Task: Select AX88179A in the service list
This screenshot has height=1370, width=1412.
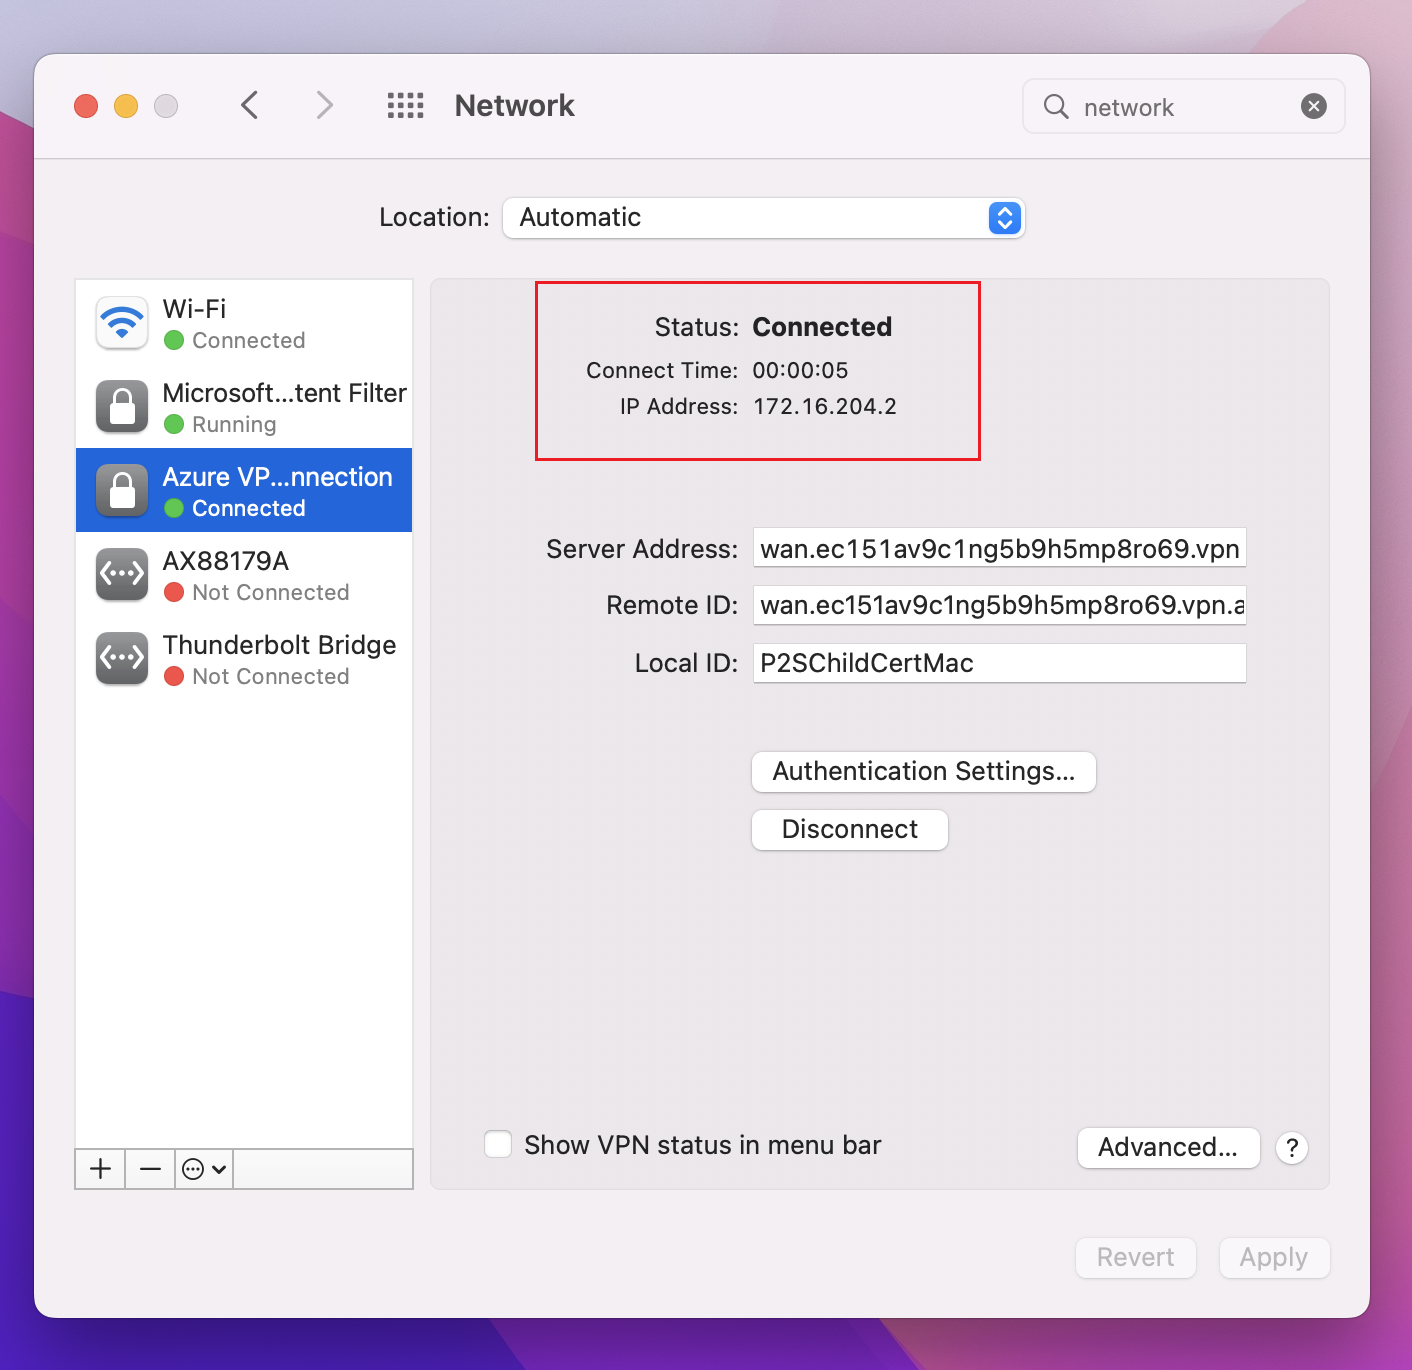Action: pyautogui.click(x=244, y=575)
